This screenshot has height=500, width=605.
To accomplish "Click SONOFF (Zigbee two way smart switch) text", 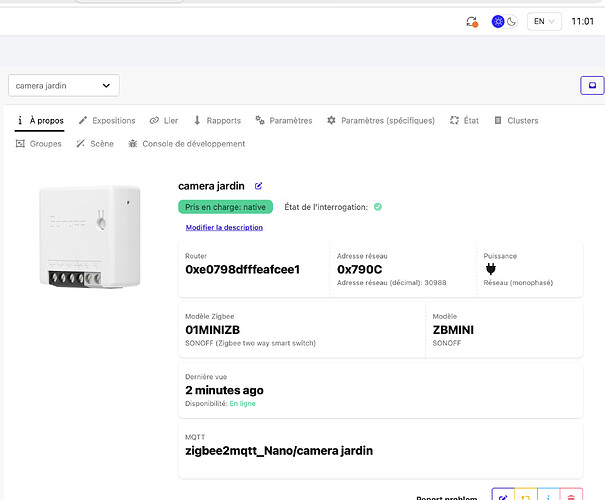I will [x=250, y=343].
